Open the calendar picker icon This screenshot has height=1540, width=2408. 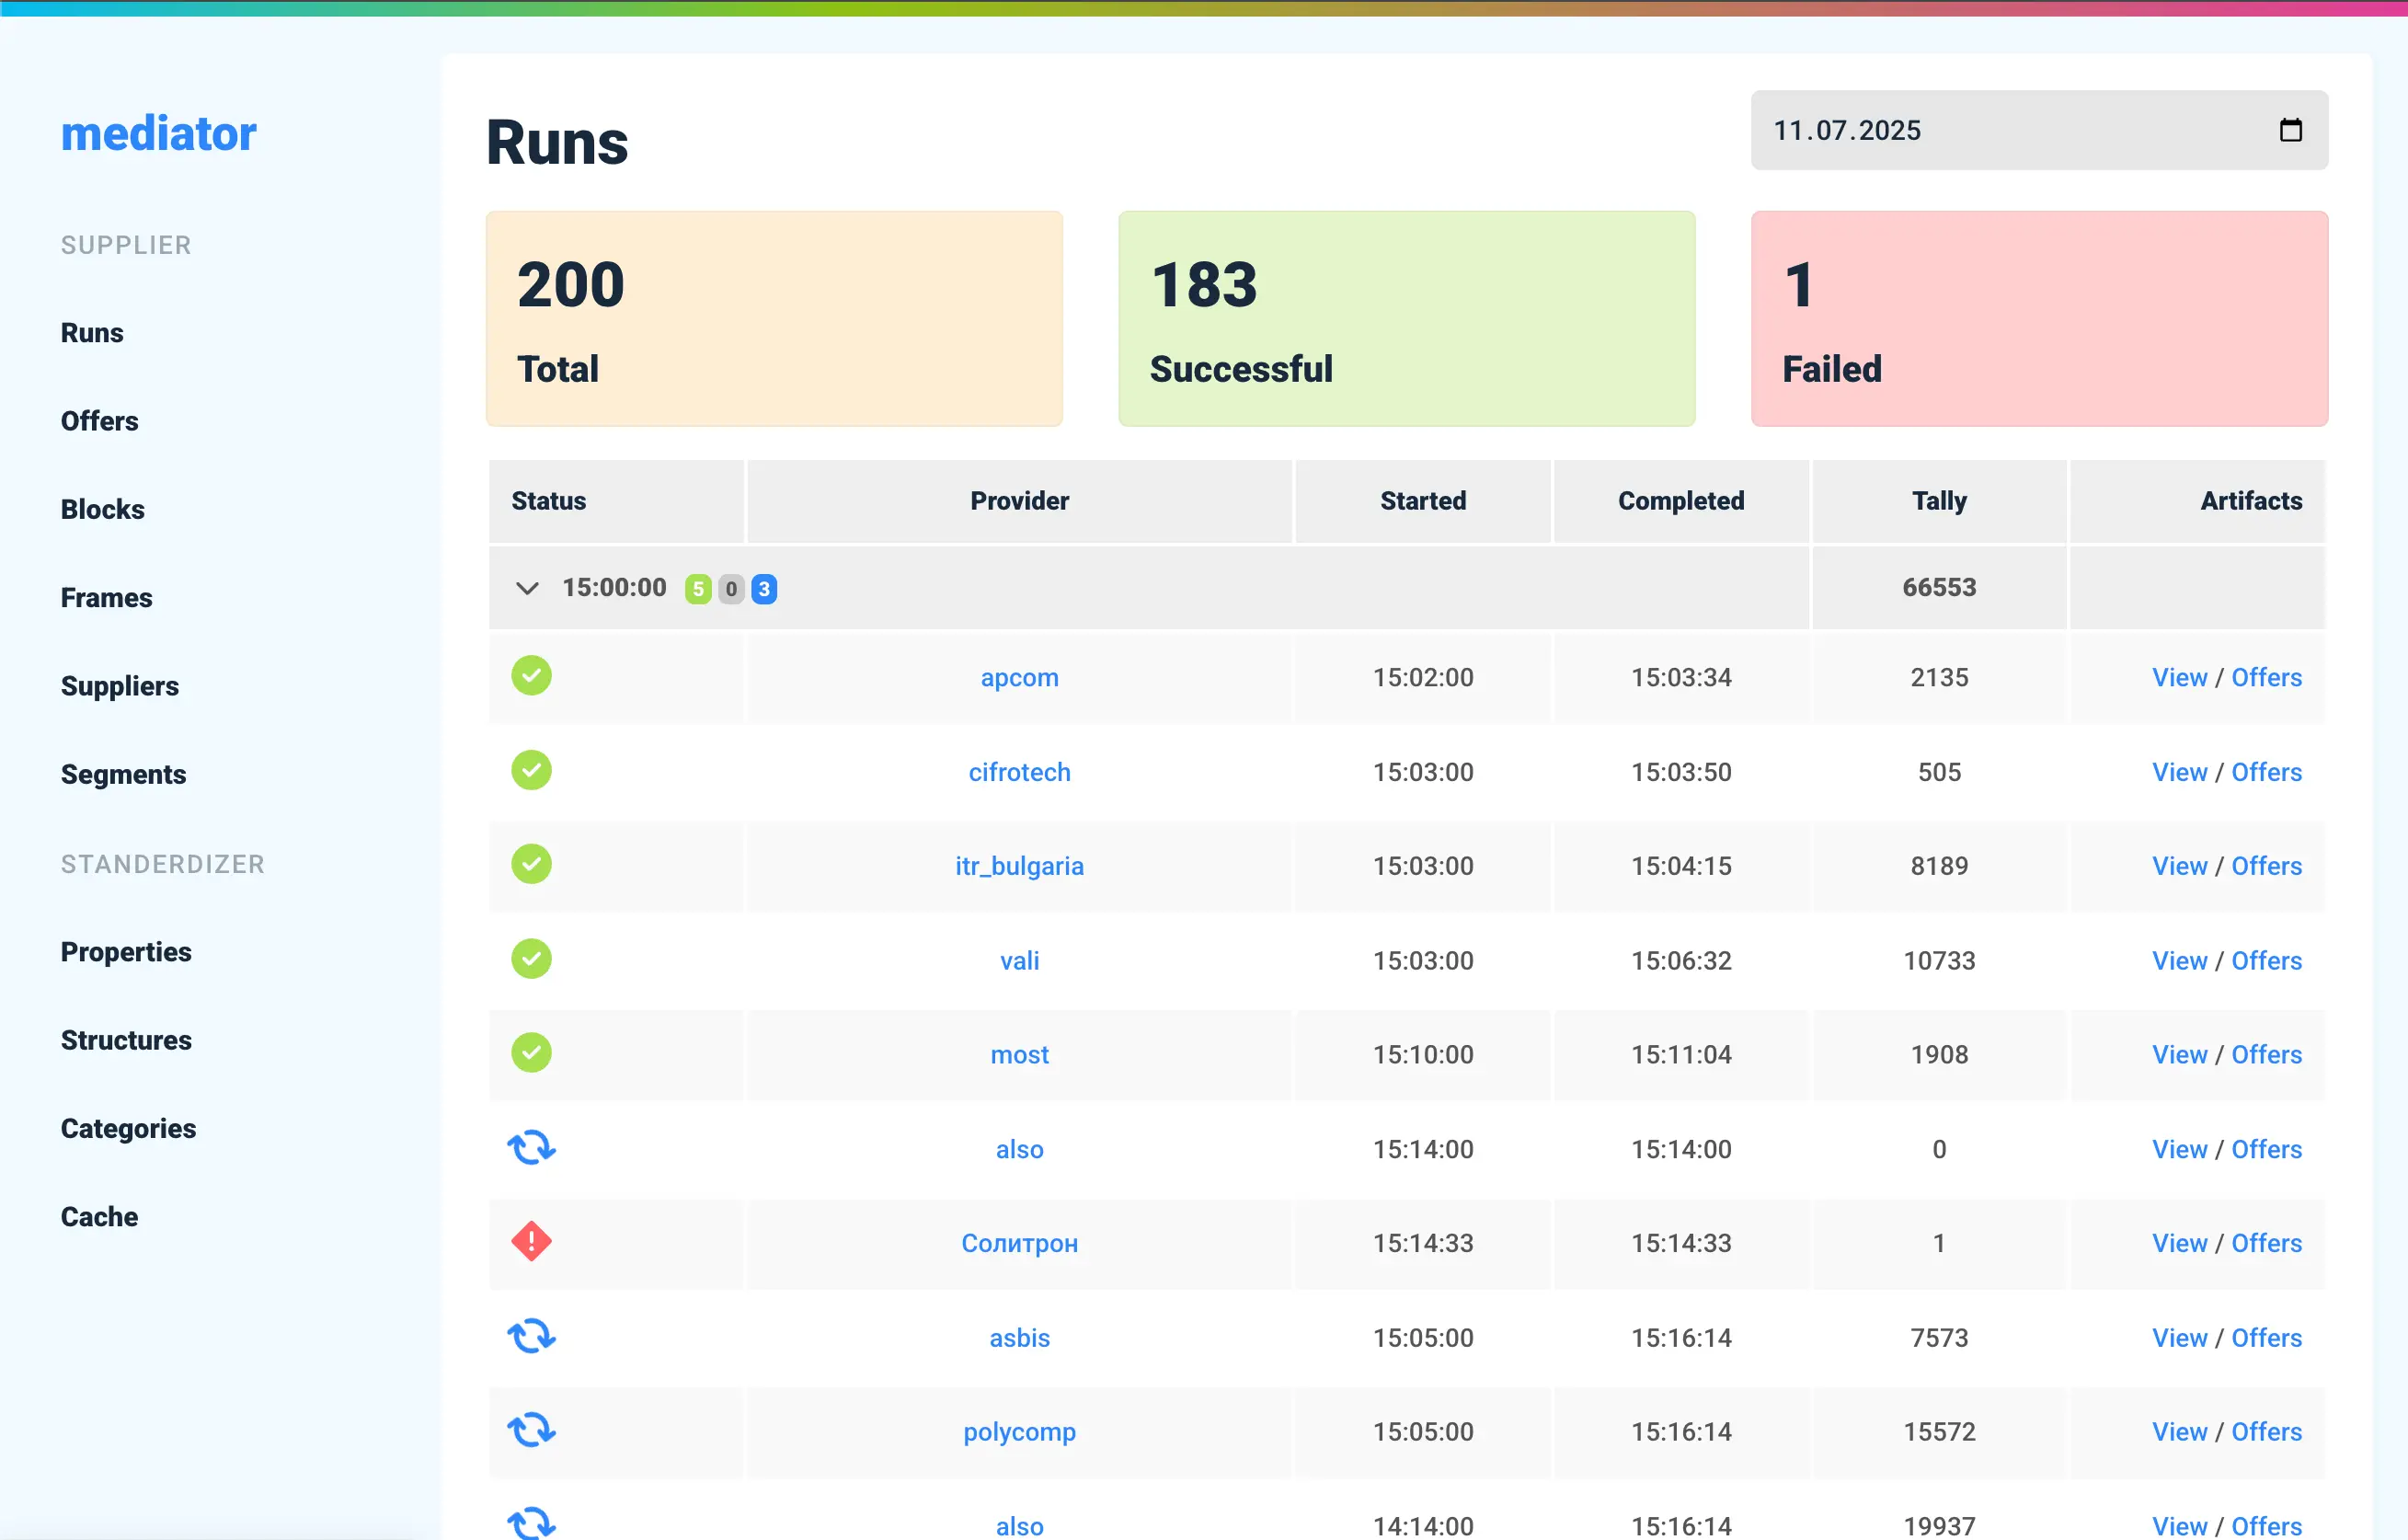click(2291, 130)
